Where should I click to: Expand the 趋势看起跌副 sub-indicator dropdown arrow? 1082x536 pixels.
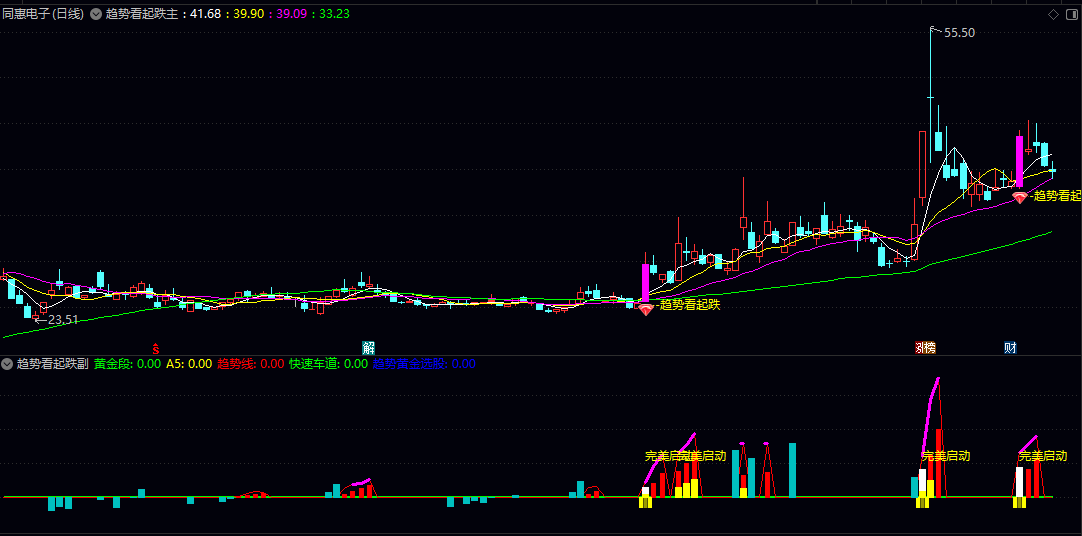click(8, 364)
